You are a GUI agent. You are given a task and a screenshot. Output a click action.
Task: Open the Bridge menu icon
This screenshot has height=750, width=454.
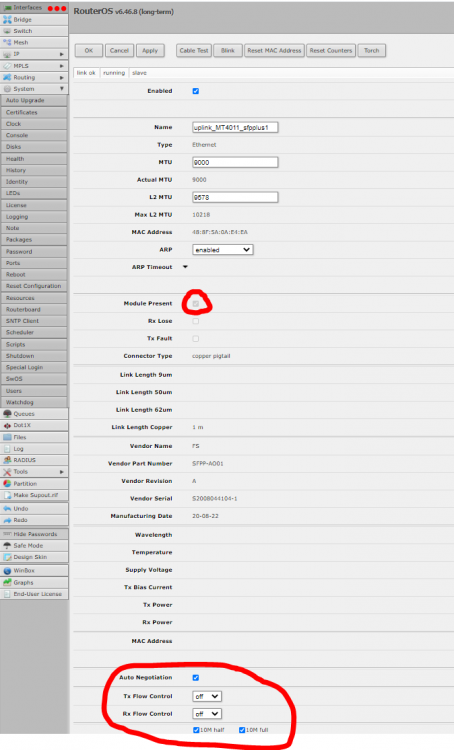(x=7, y=20)
